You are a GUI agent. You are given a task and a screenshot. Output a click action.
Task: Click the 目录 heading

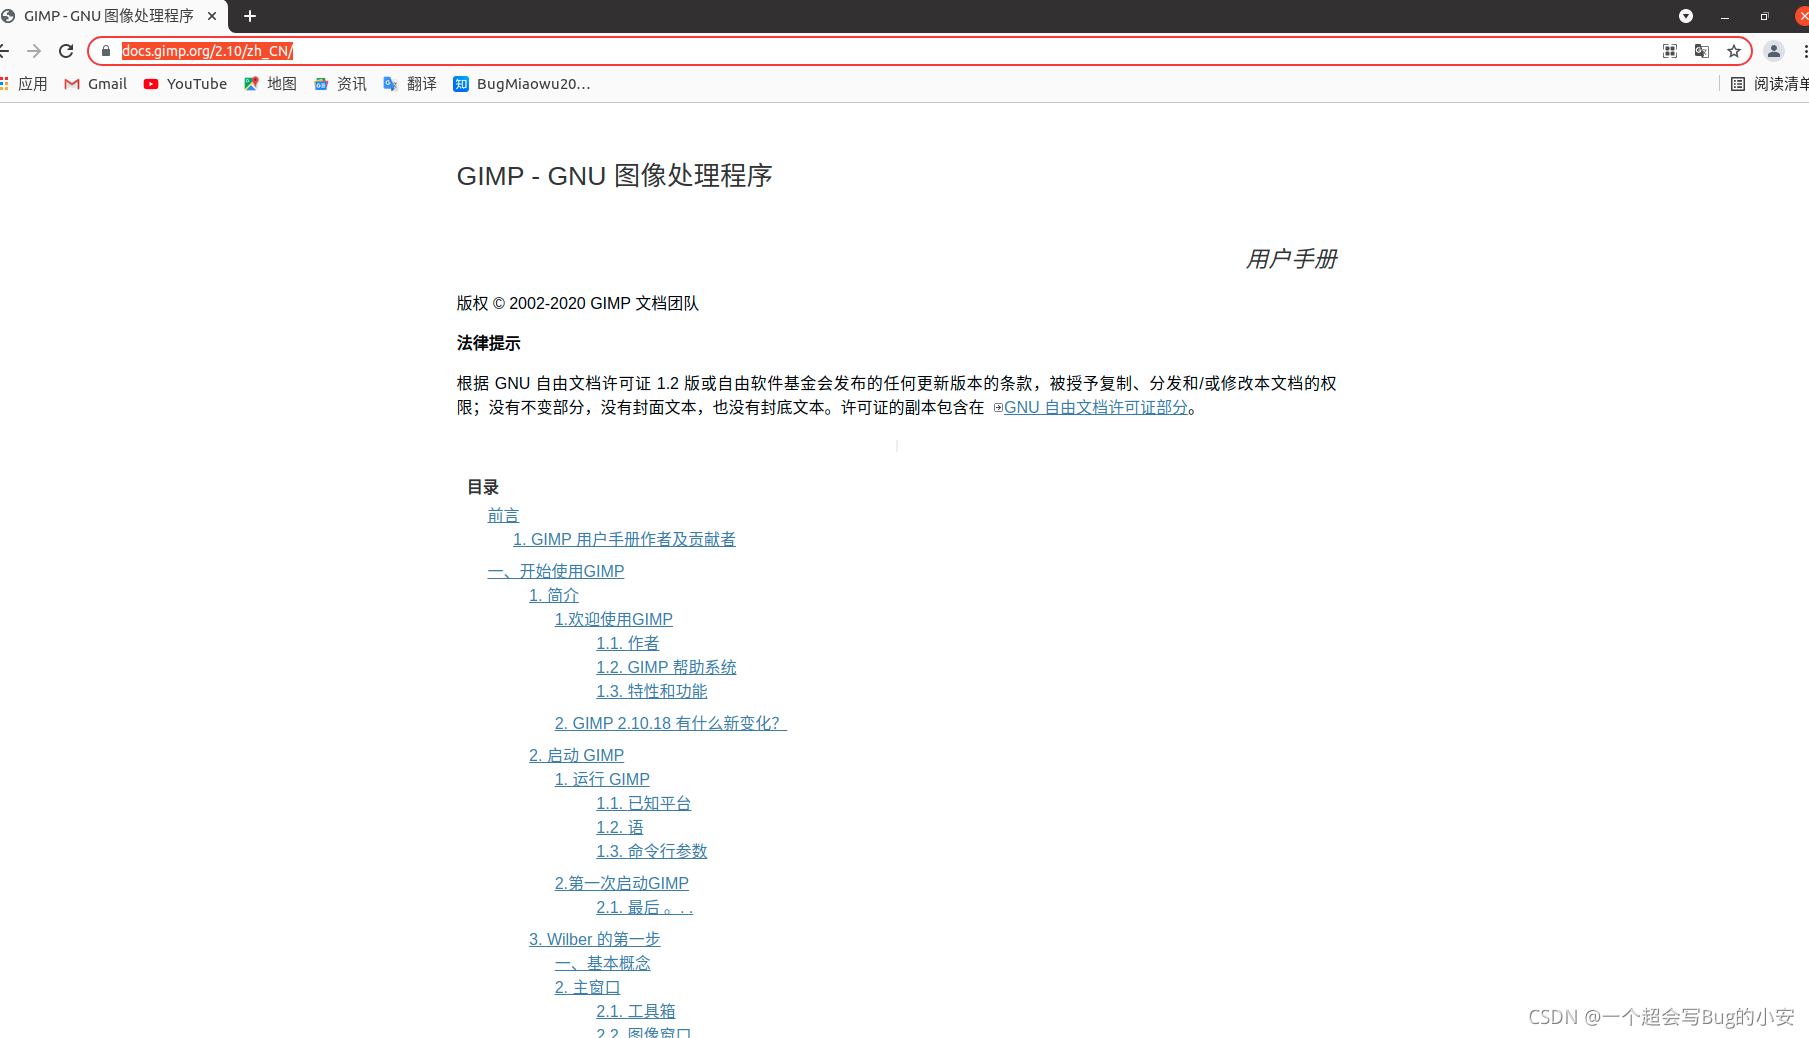(x=483, y=488)
